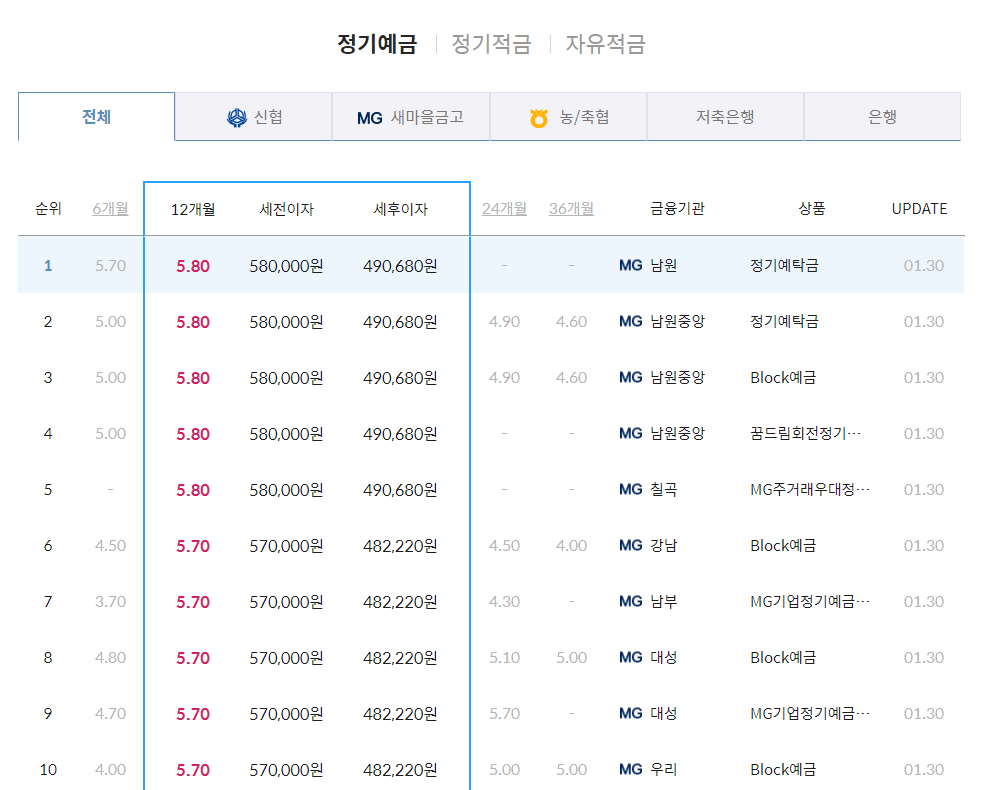989x790 pixels.
Task: Click 4.70 six-month rate in rank 9 row
Action: tap(110, 714)
